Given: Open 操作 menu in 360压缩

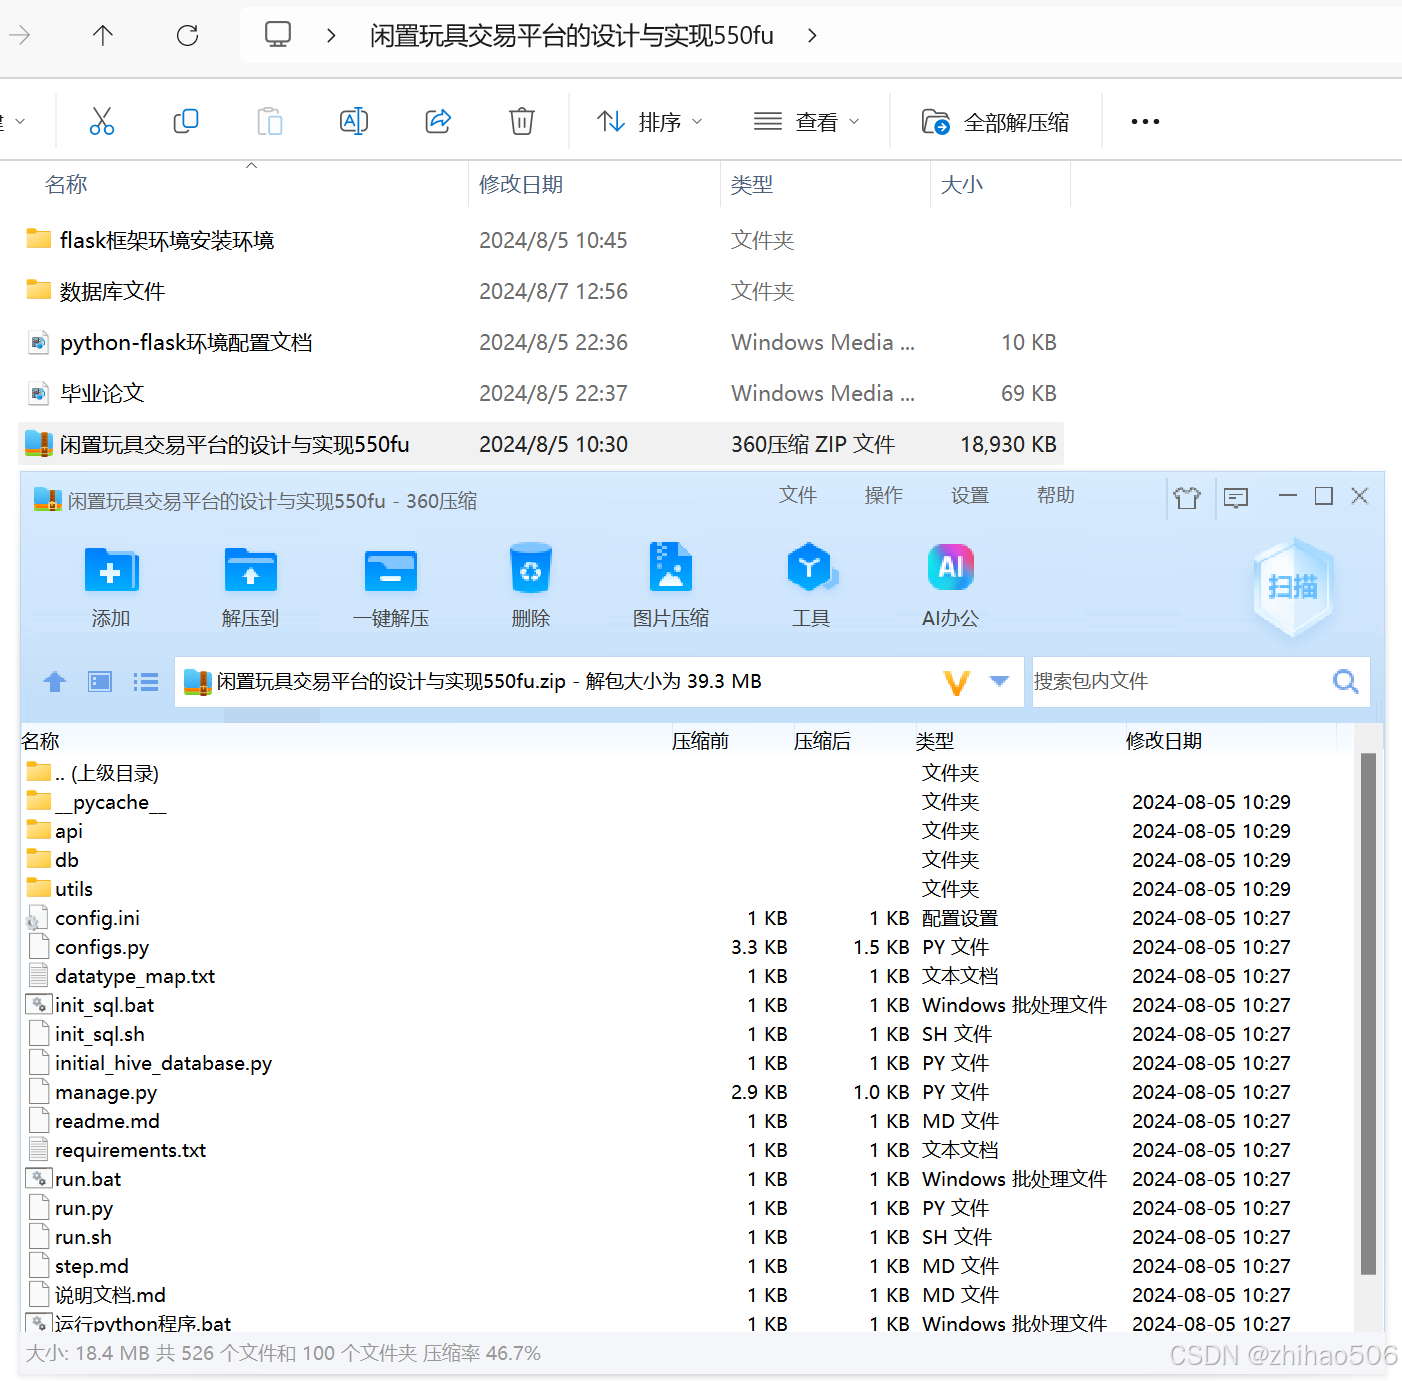Looking at the screenshot, I should coord(884,495).
